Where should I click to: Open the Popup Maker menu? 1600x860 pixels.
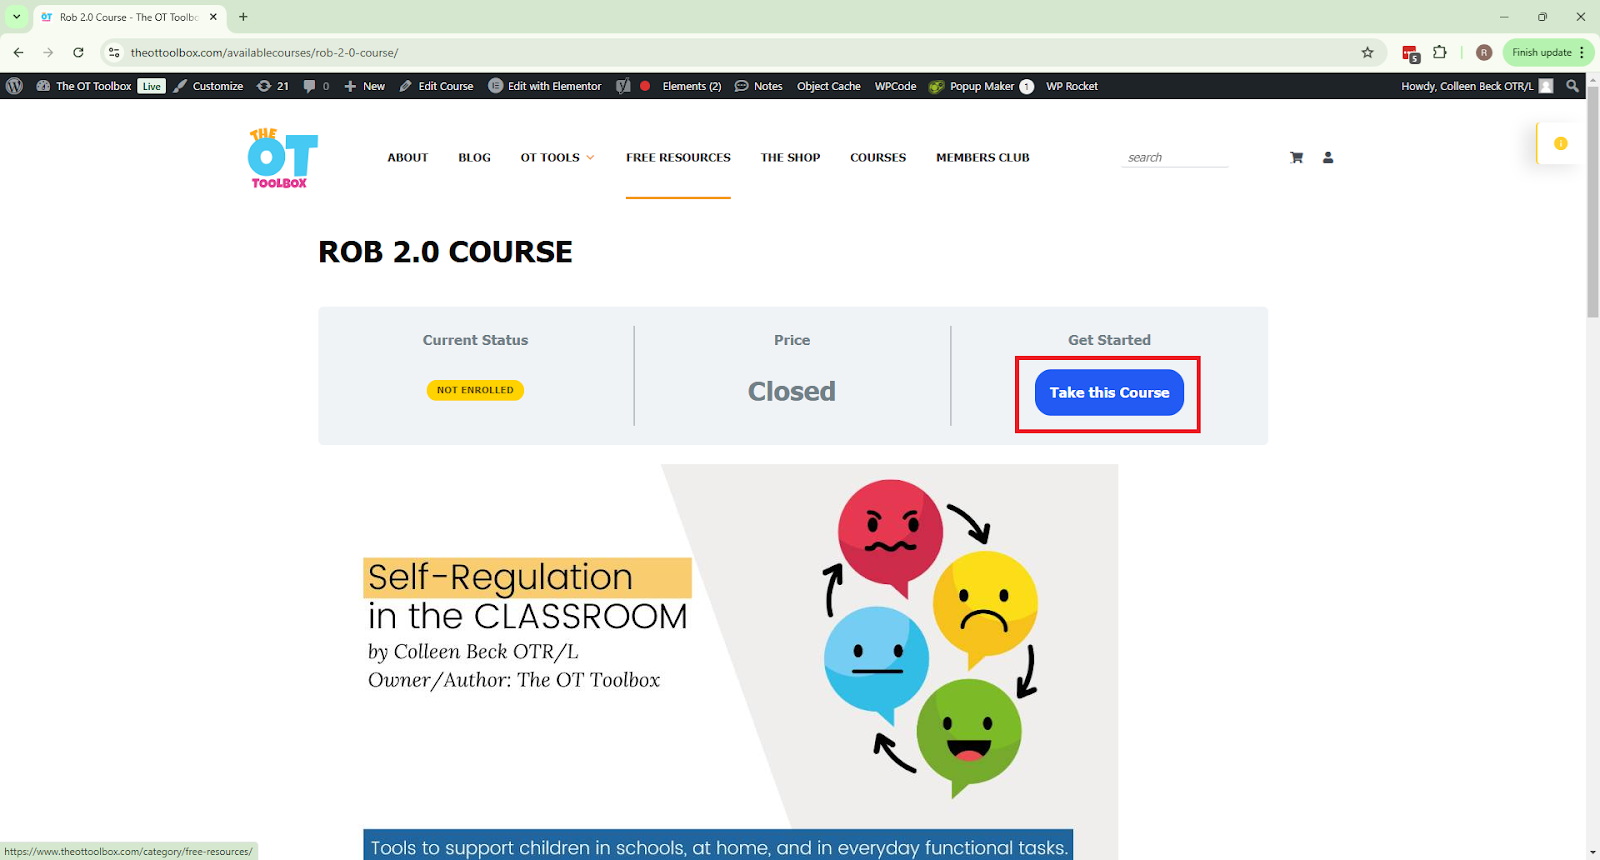coord(981,86)
